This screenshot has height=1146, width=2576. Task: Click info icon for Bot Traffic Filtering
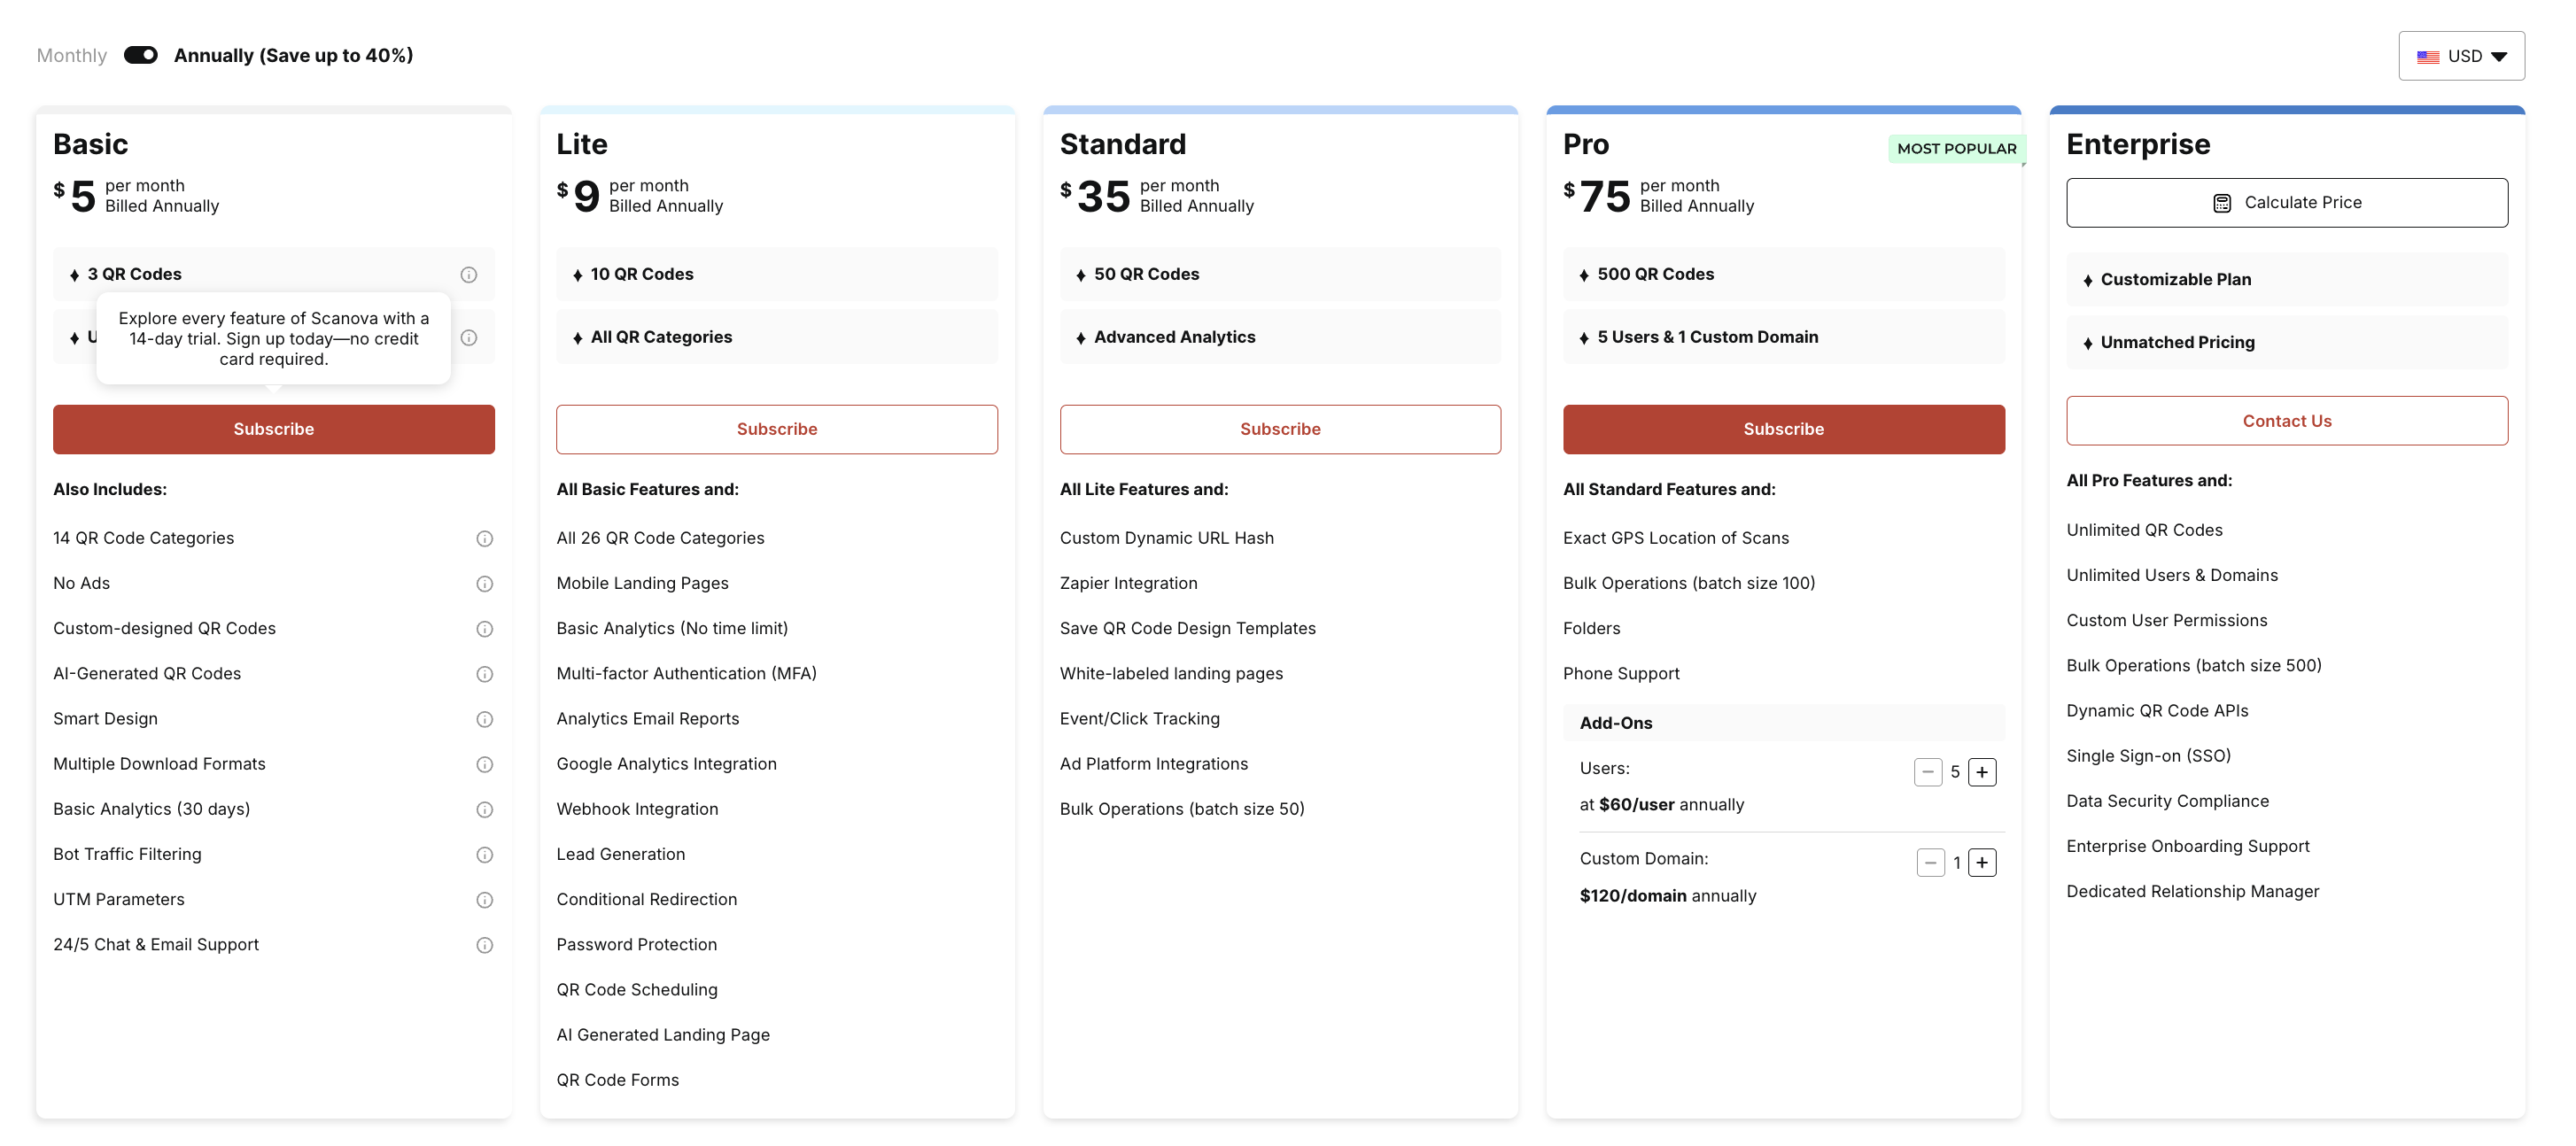coord(485,854)
